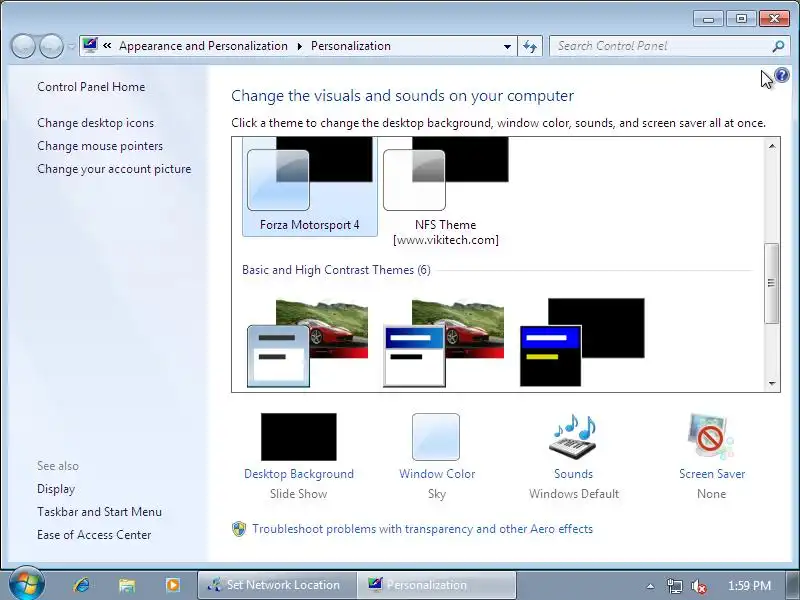This screenshot has height=600, width=800.
Task: Refresh the Personalization page
Action: pyautogui.click(x=530, y=46)
